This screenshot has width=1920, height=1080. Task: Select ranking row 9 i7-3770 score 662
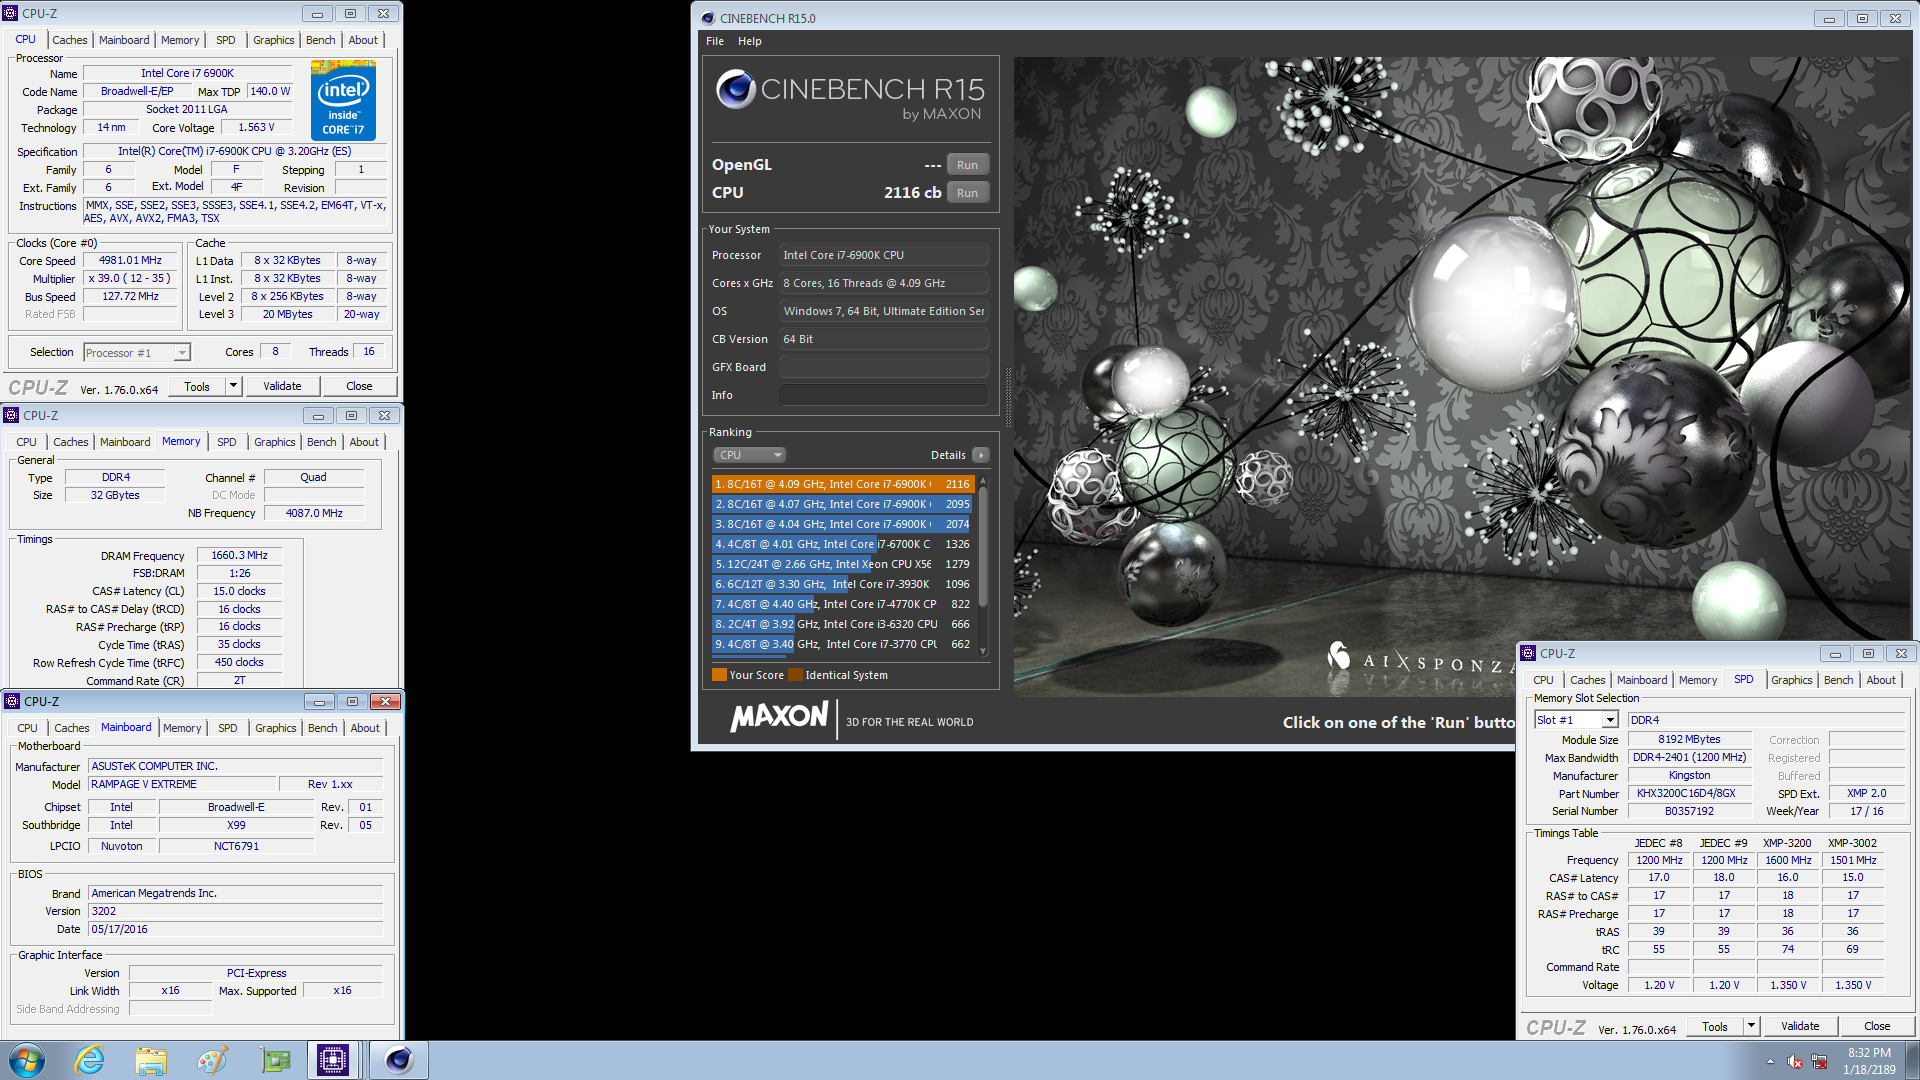pos(842,644)
